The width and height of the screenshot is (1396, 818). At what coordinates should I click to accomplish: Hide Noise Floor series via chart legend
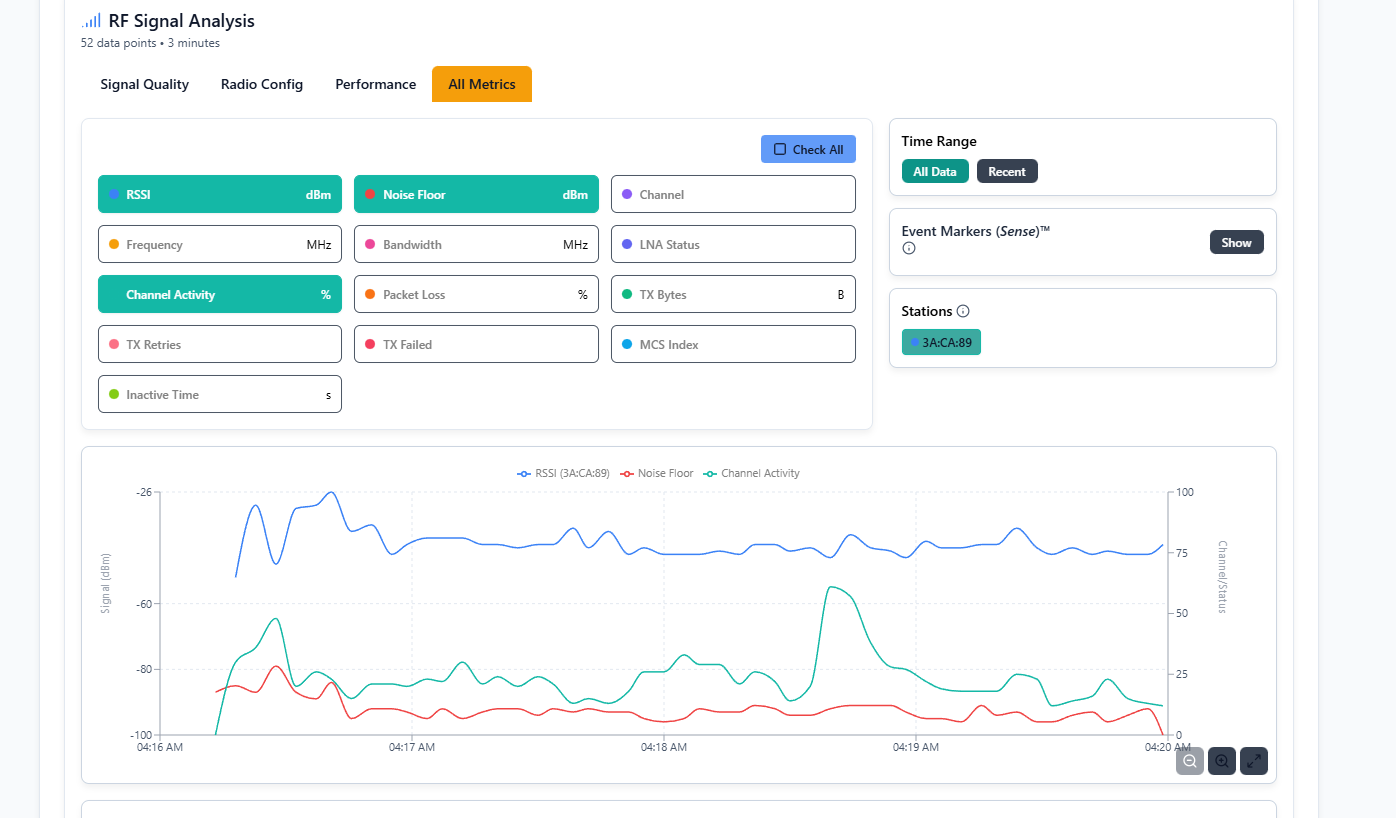coord(657,474)
